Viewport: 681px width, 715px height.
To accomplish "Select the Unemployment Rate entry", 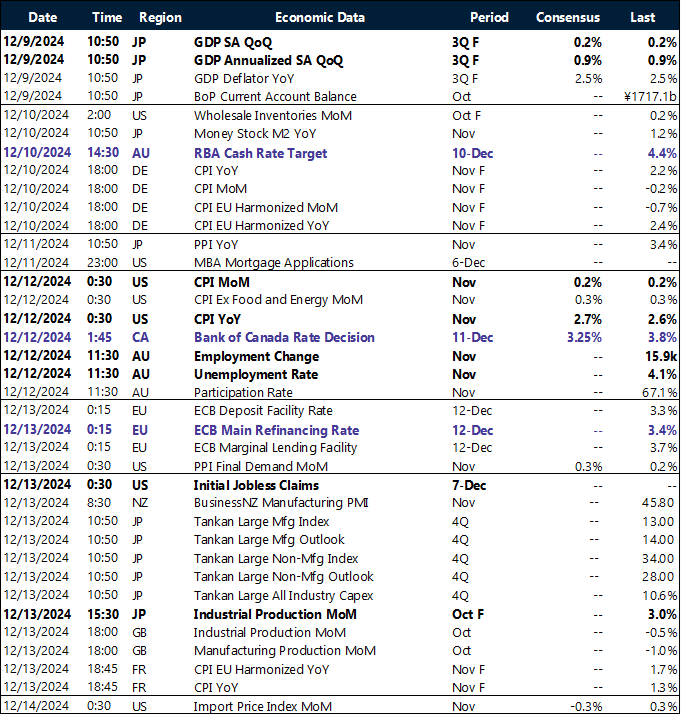I will pyautogui.click(x=256, y=374).
